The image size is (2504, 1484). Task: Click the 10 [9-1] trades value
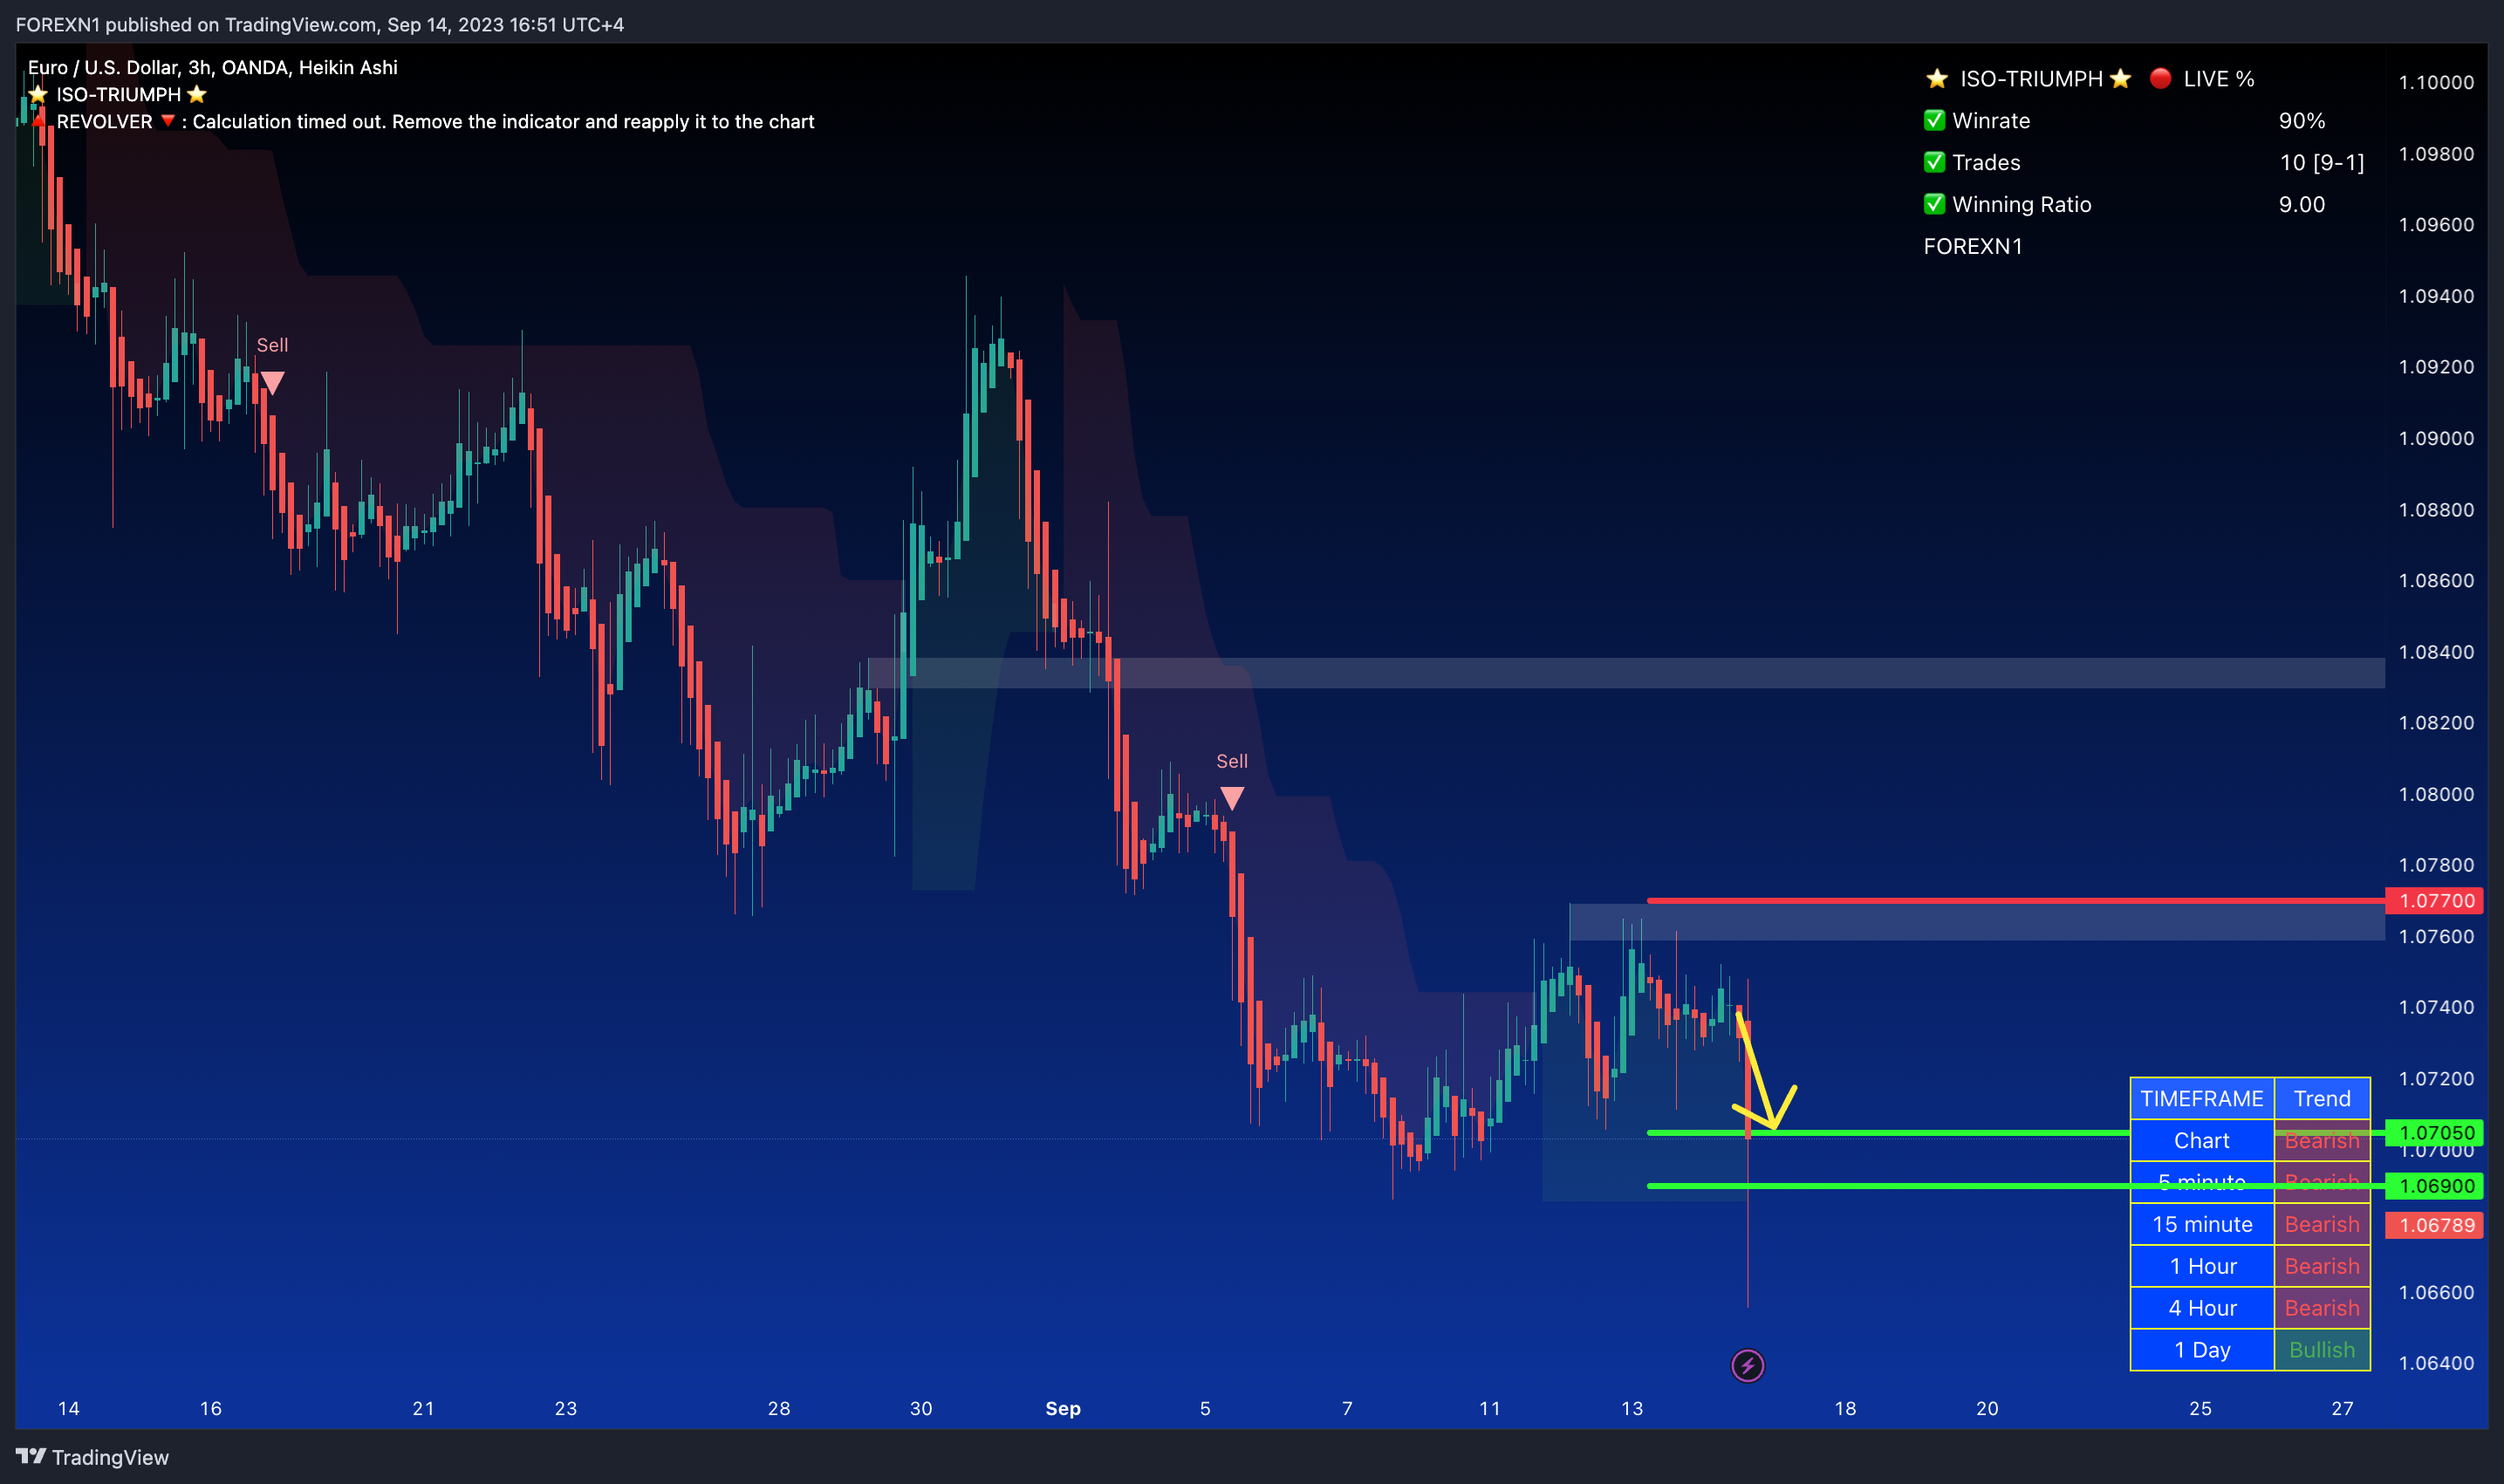click(x=2322, y=162)
